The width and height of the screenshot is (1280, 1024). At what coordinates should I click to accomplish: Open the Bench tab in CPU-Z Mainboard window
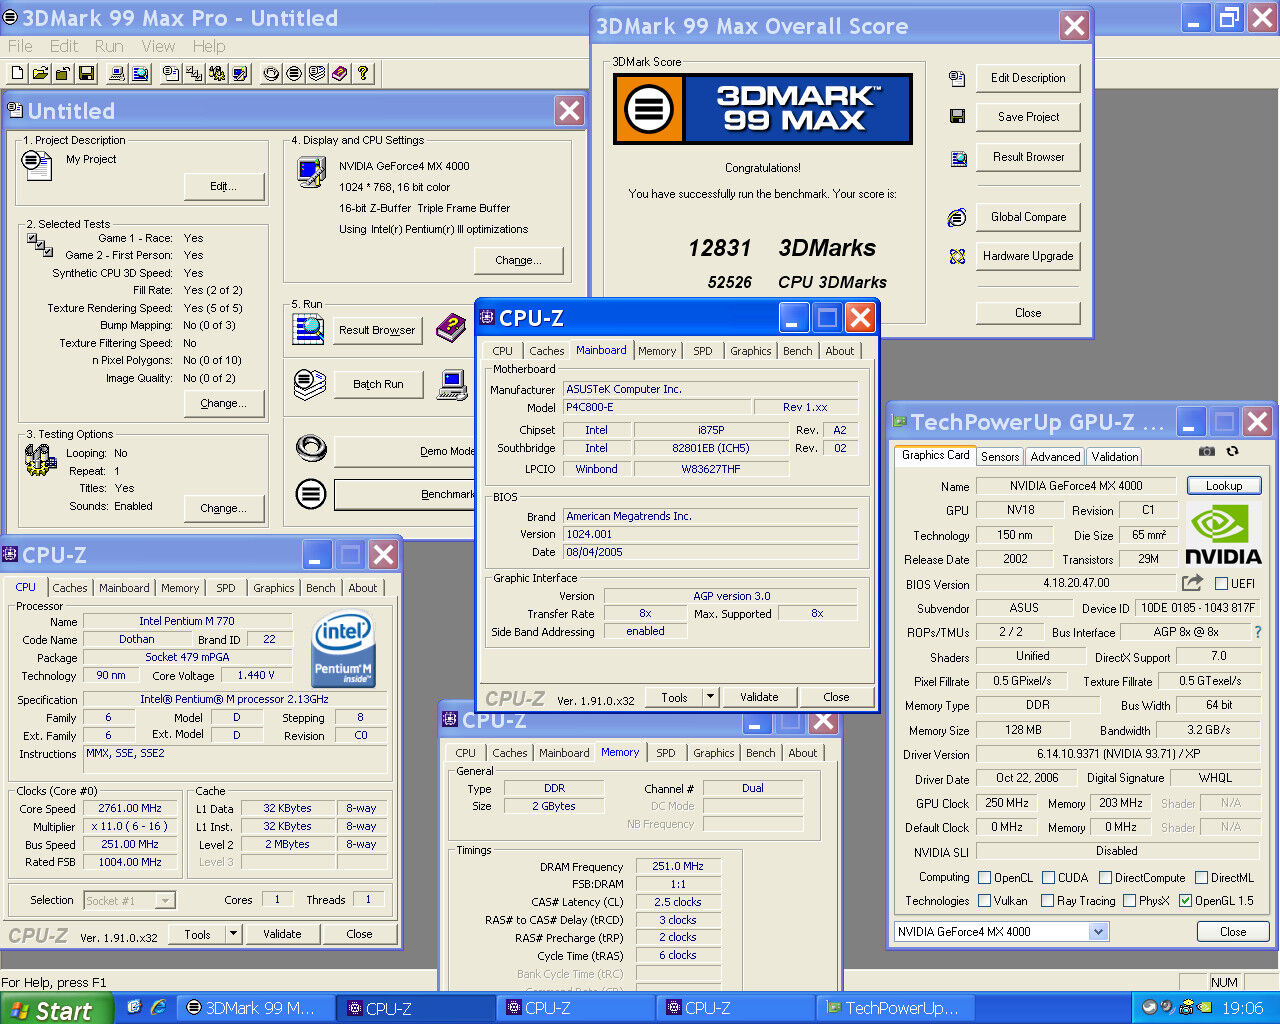click(x=798, y=351)
